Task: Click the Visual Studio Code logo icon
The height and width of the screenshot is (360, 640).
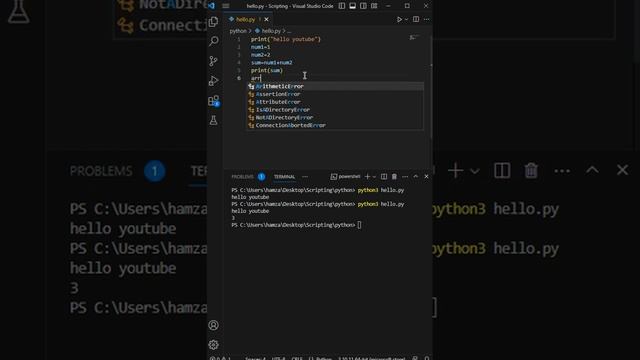Action: tap(212, 6)
